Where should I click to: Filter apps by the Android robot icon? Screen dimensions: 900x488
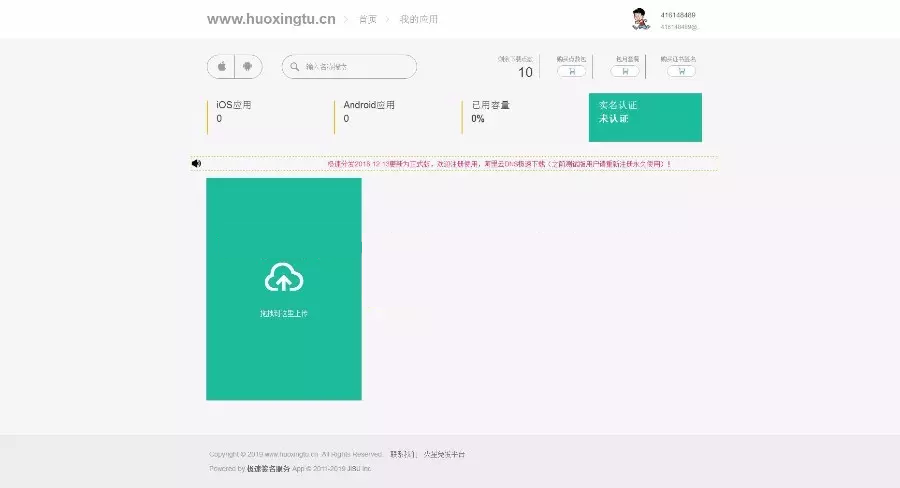pos(248,67)
